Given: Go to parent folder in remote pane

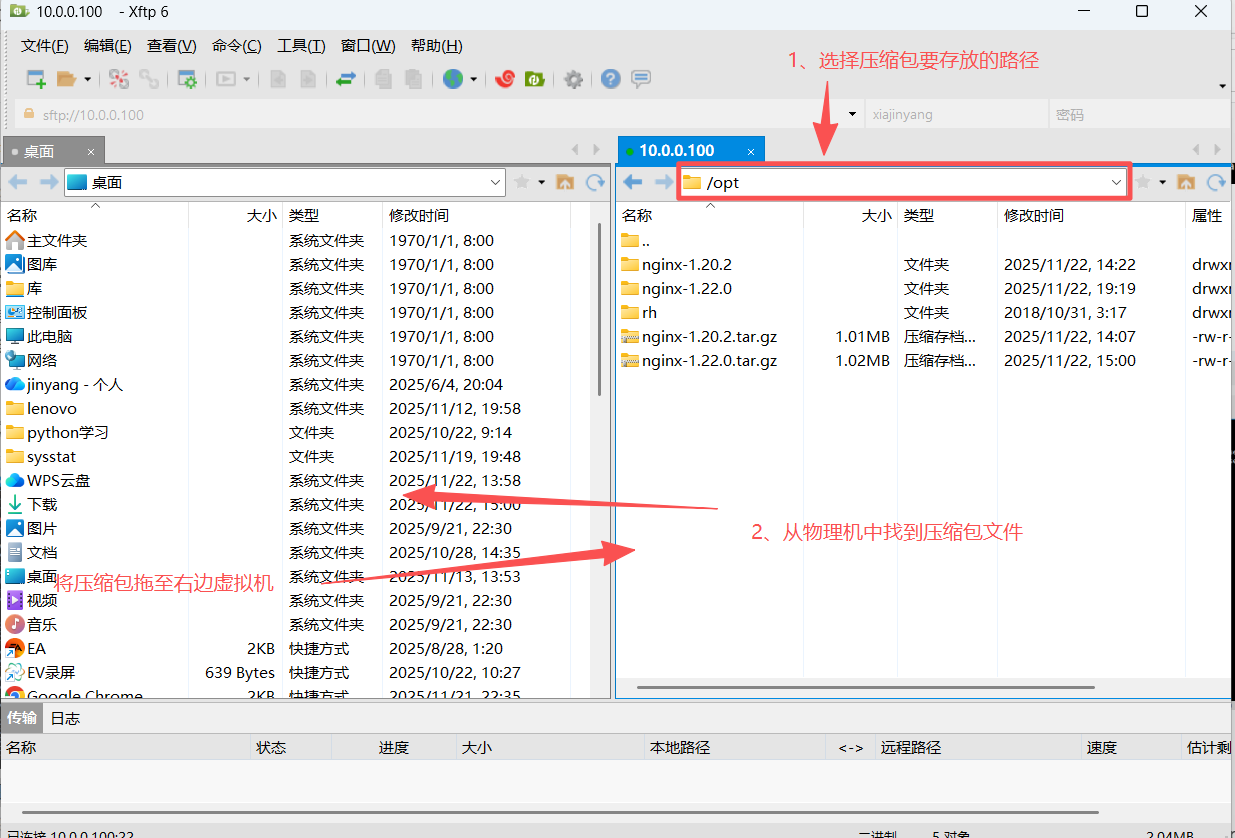Looking at the screenshot, I should coord(1186,182).
